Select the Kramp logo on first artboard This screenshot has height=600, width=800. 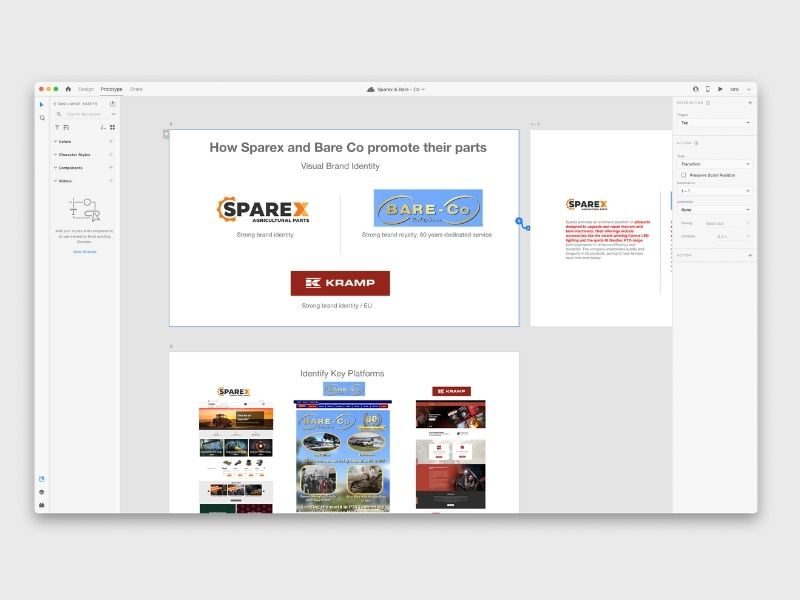[340, 283]
